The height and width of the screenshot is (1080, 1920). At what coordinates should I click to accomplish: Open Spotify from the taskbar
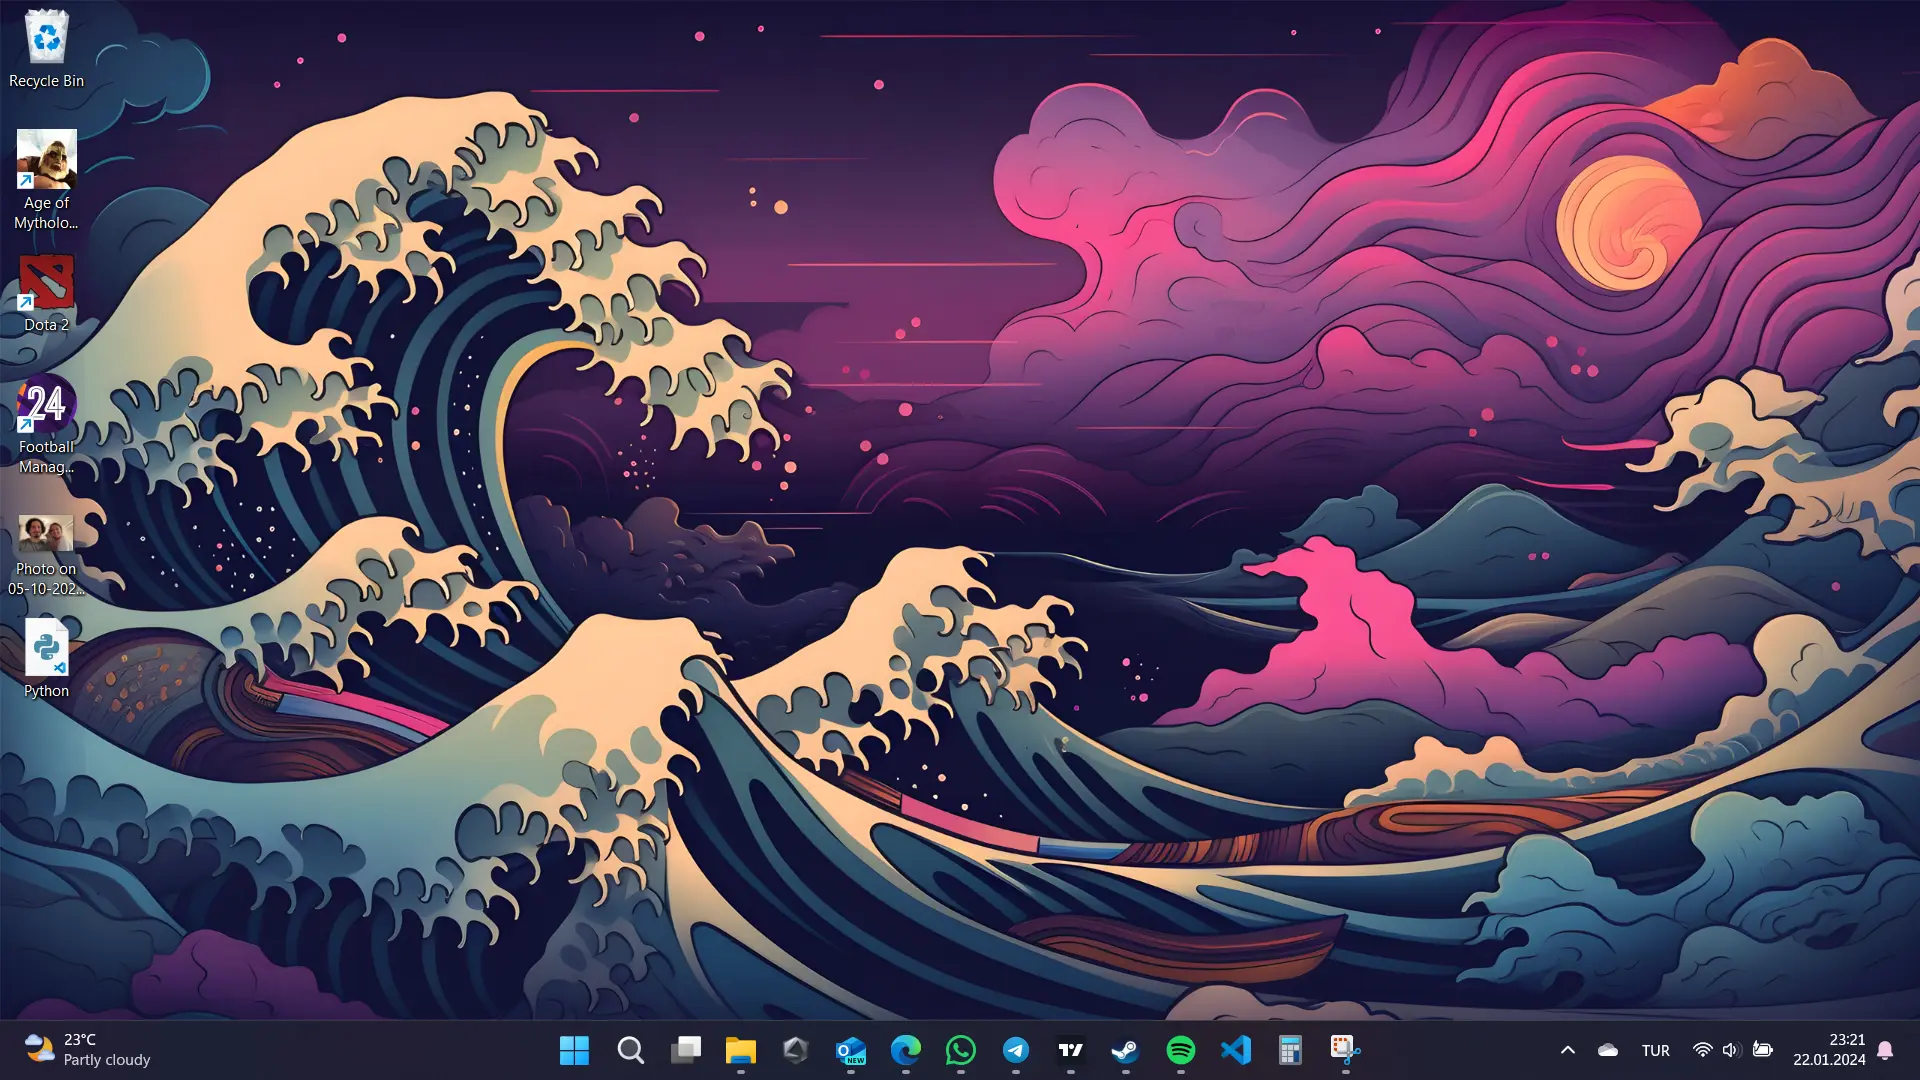[1181, 1050]
